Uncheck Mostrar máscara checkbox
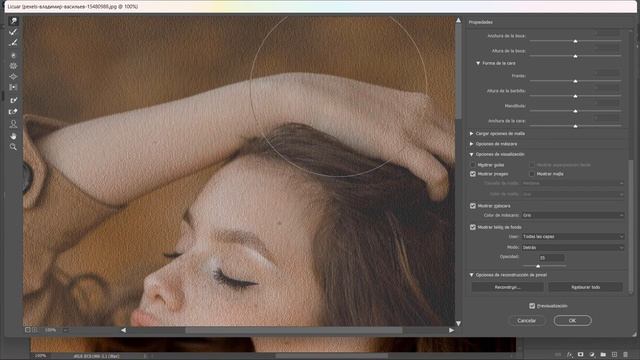Viewport: 640px width, 360px height. [x=473, y=206]
